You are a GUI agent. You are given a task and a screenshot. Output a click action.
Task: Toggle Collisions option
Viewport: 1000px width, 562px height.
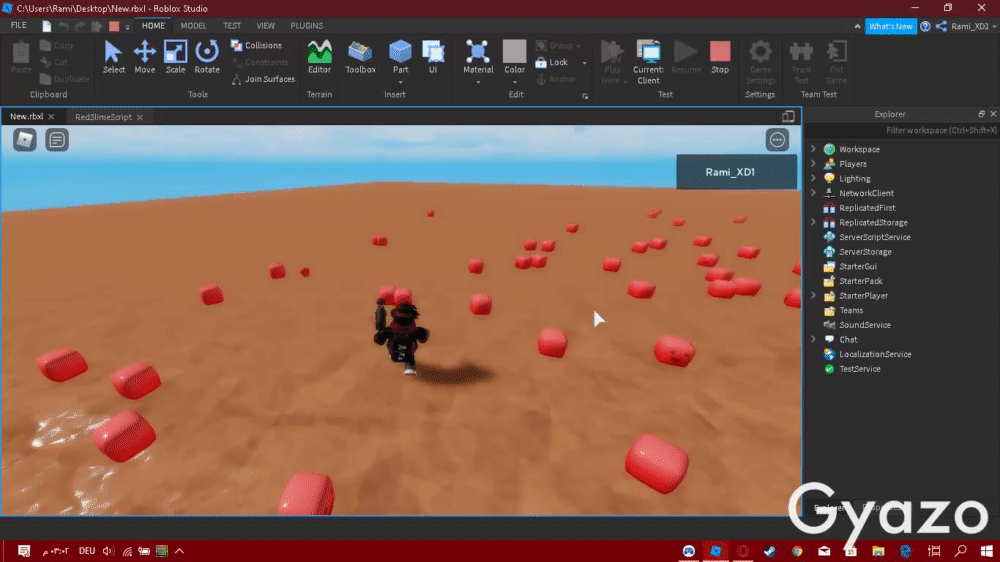(x=256, y=45)
